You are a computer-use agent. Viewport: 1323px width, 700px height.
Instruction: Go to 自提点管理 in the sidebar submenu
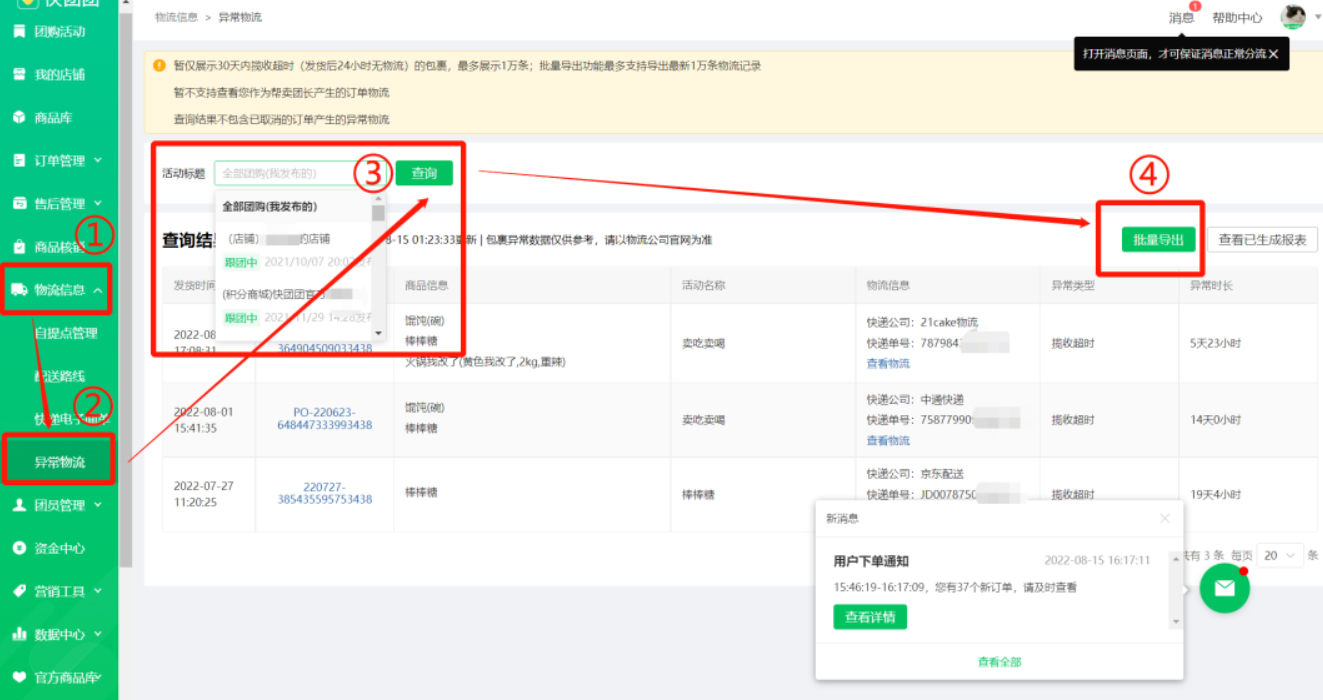tap(67, 333)
